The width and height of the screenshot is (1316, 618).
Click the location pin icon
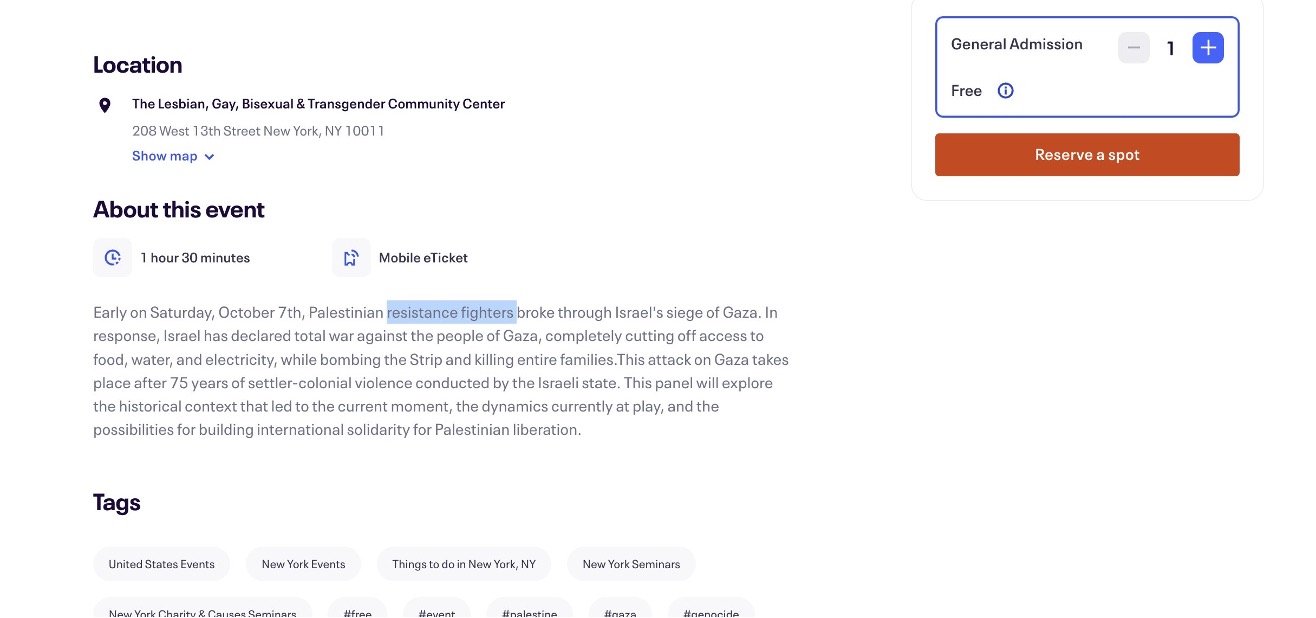pyautogui.click(x=104, y=105)
